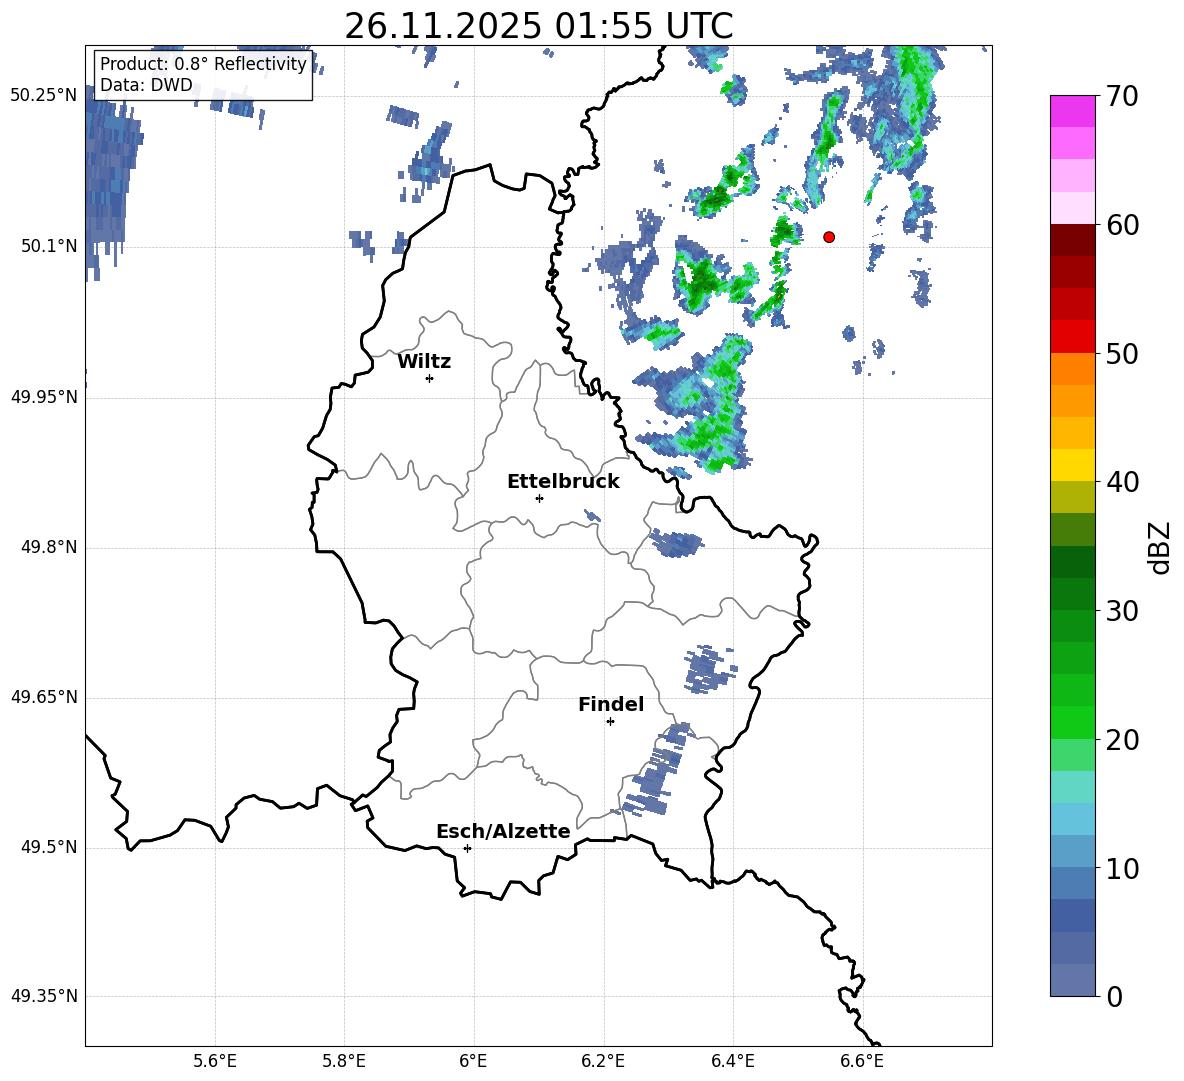
Task: Click the Wiltz city label
Action: pyautogui.click(x=424, y=362)
